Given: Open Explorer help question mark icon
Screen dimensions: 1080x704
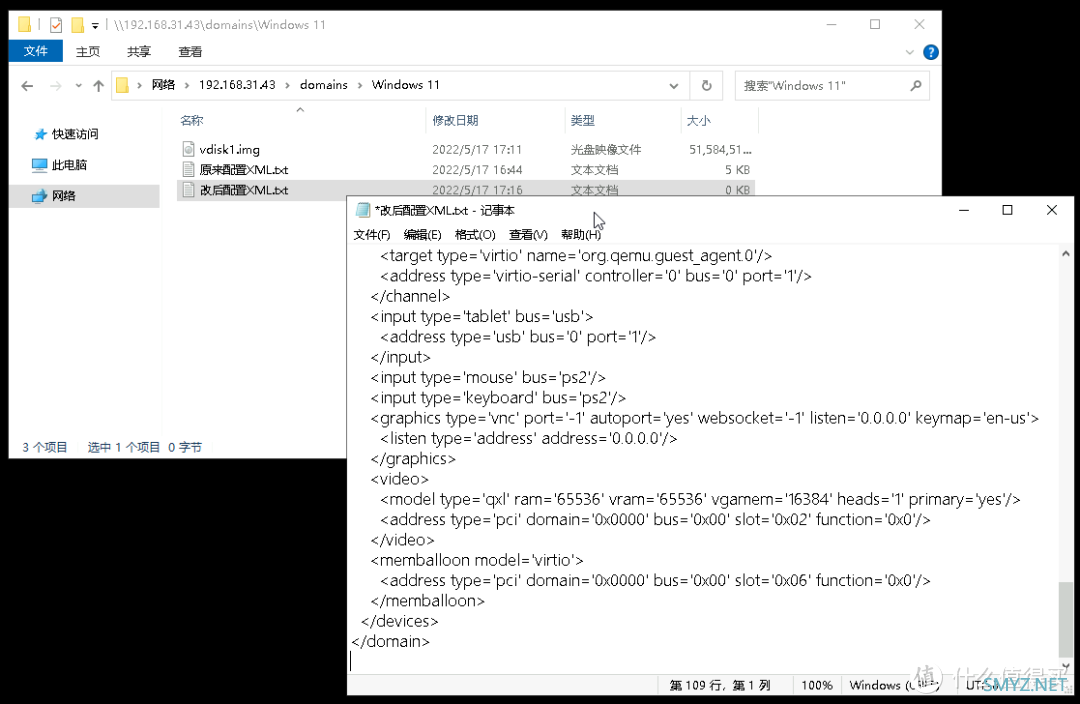Looking at the screenshot, I should 931,52.
